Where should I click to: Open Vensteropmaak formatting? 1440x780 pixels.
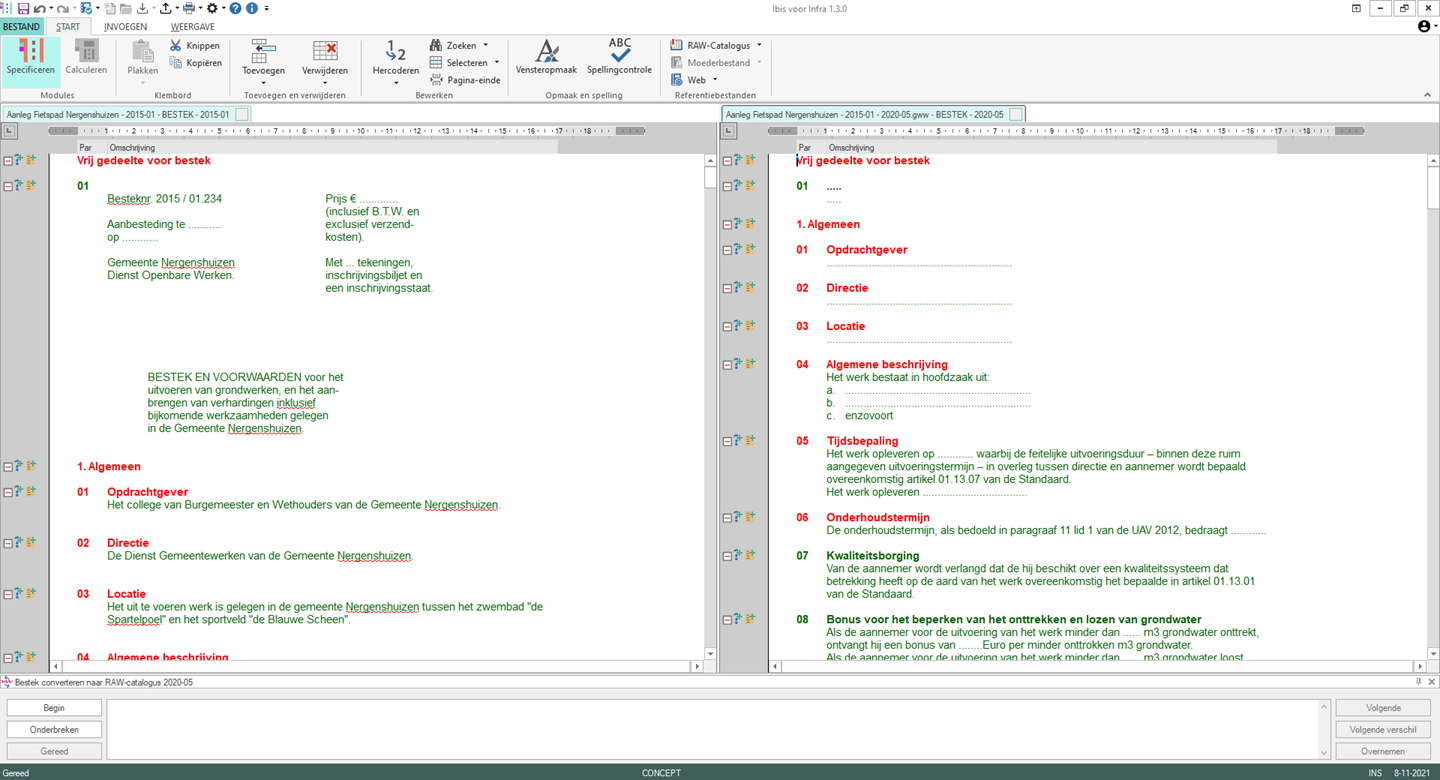click(x=546, y=57)
